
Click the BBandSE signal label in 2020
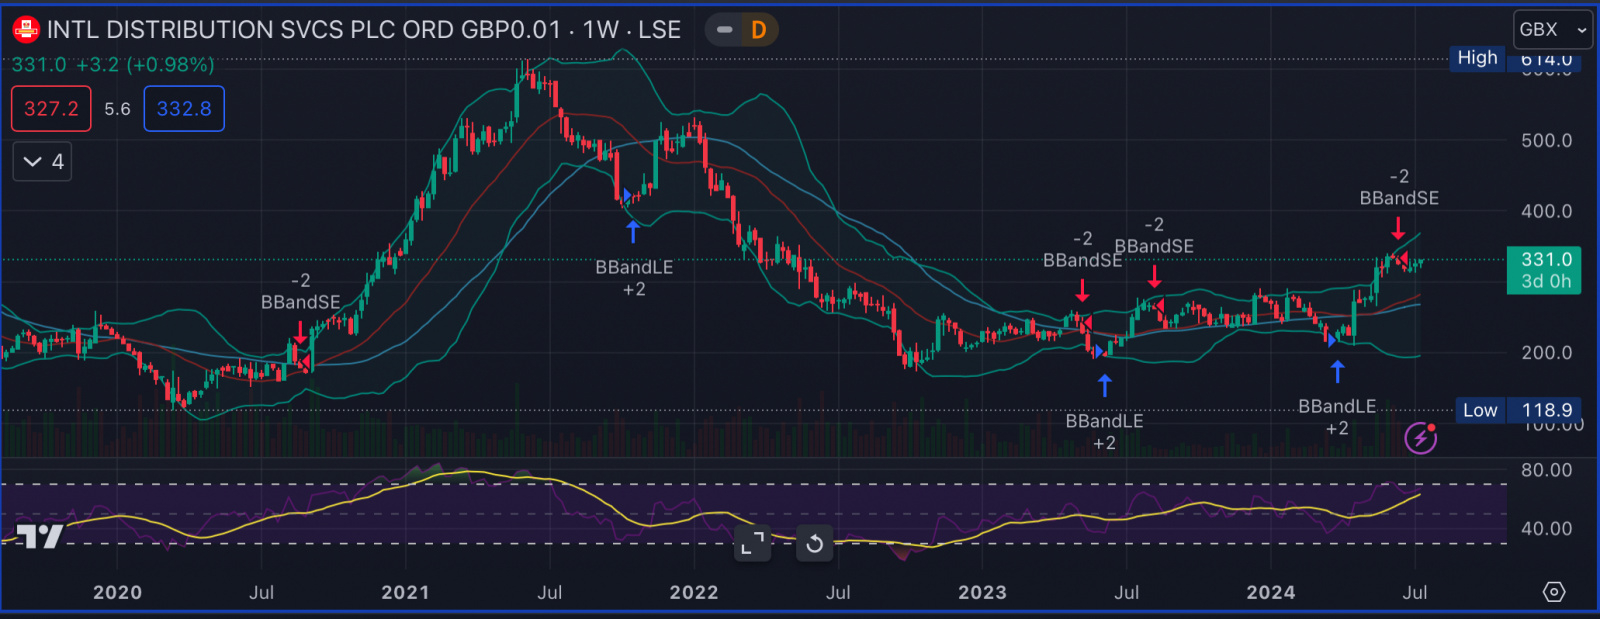300,302
